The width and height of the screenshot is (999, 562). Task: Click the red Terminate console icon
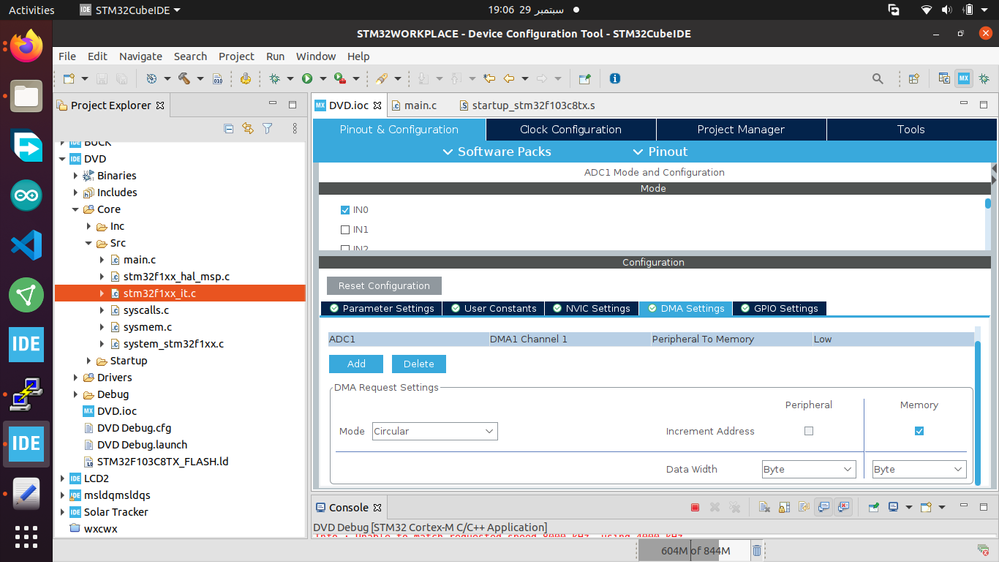click(695, 507)
